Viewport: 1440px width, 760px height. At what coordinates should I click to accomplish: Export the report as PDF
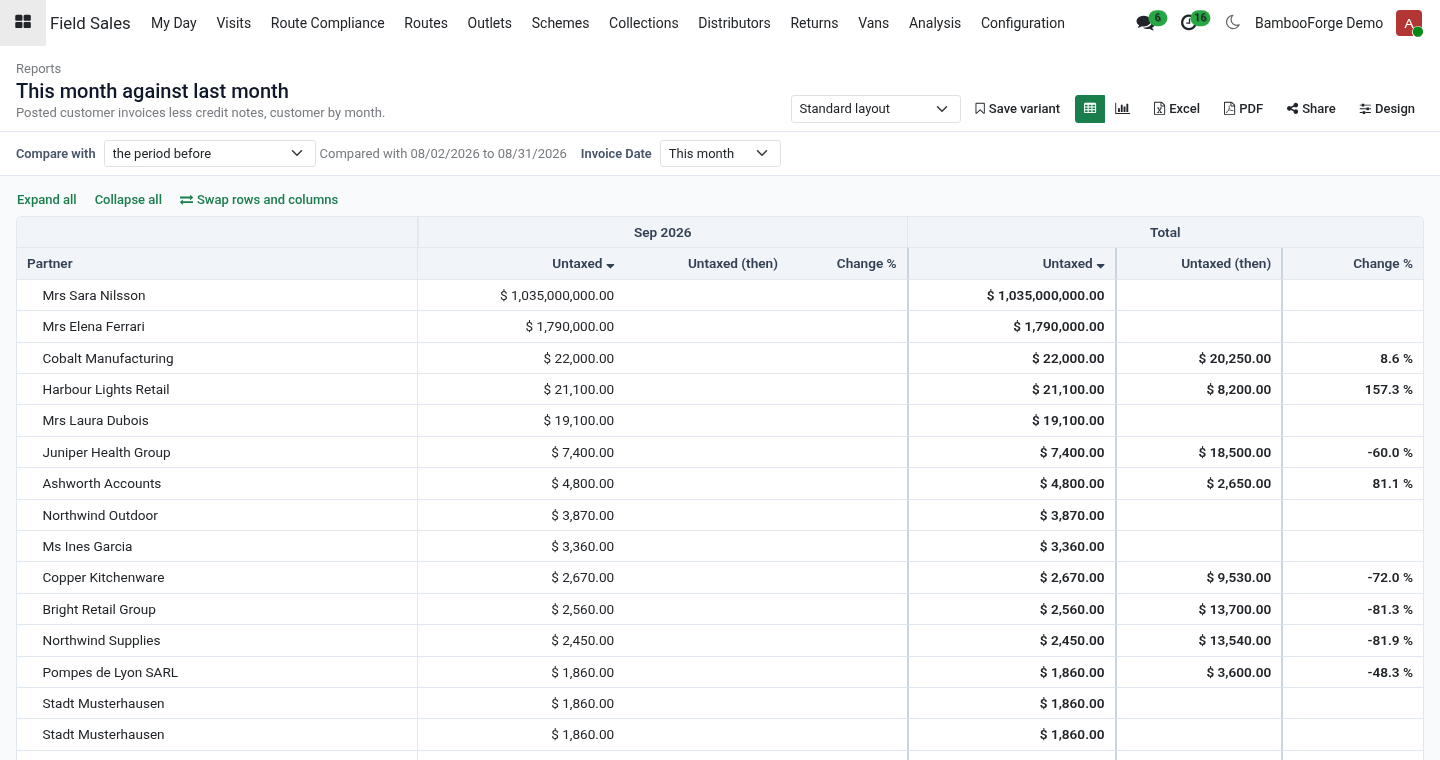pyautogui.click(x=1243, y=109)
